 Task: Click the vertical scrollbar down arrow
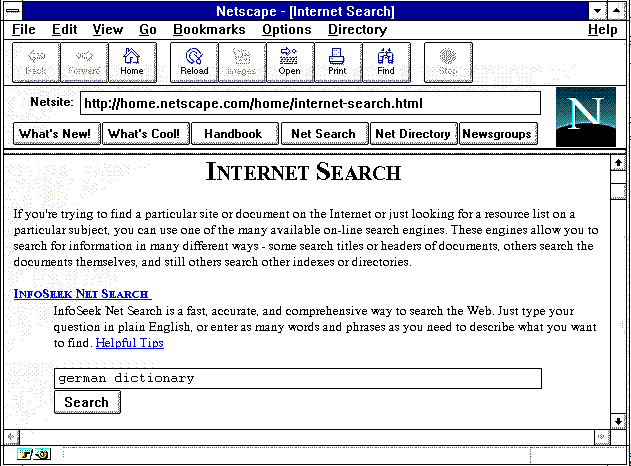click(618, 421)
